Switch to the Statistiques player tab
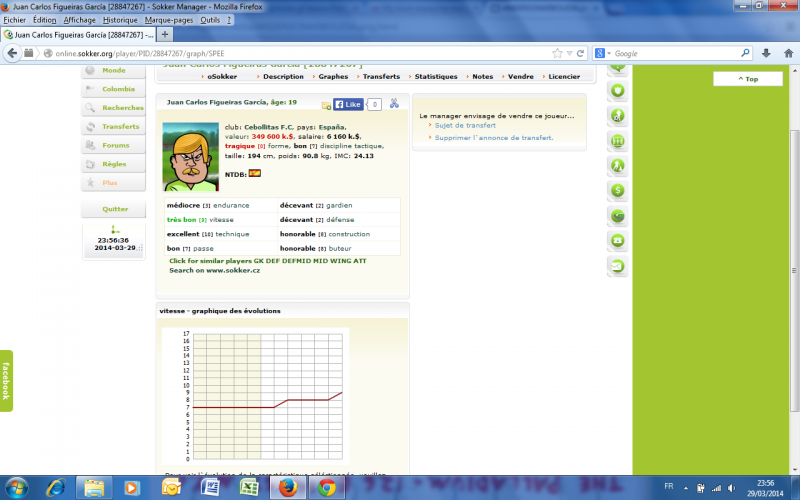 point(435,76)
